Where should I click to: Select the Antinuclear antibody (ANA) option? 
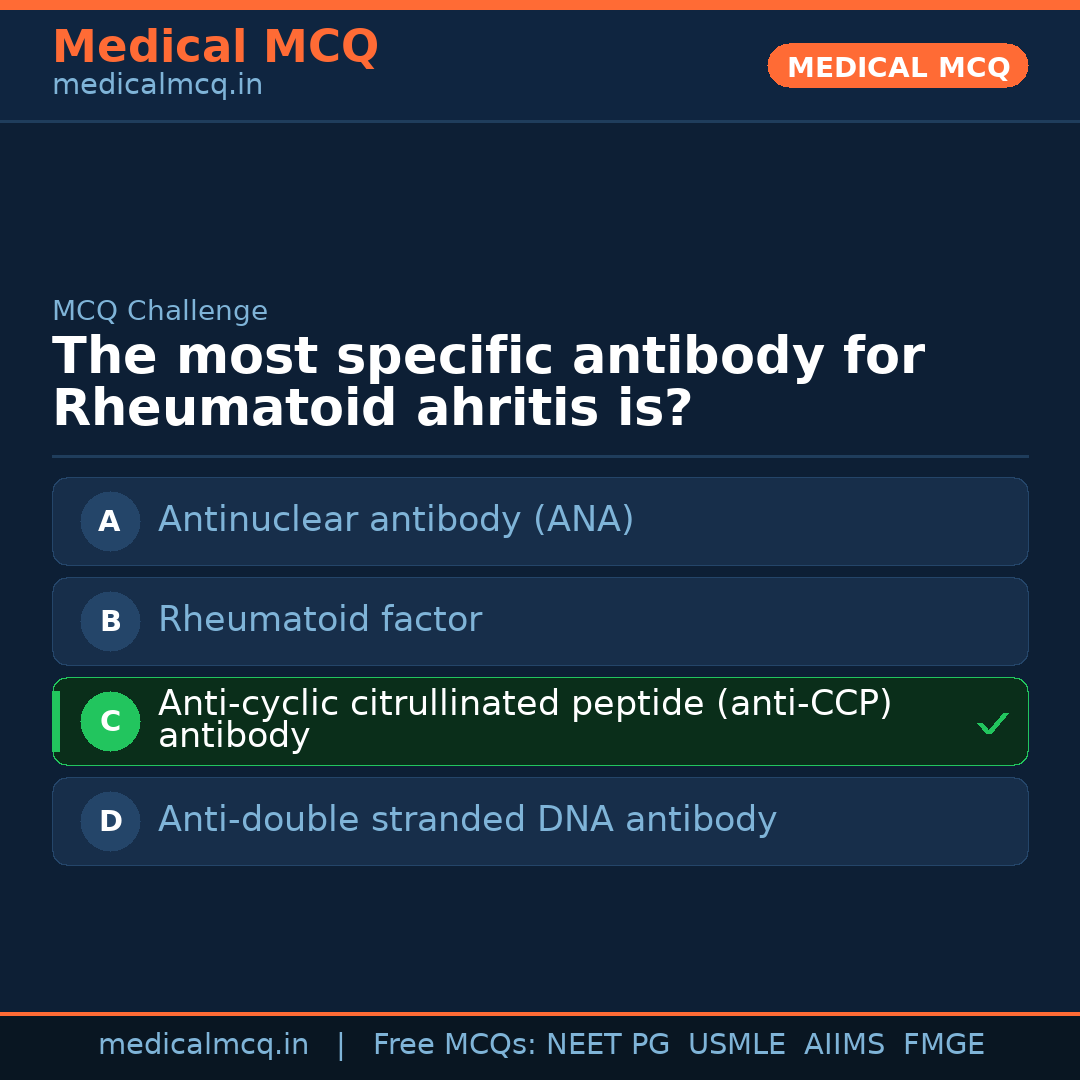click(396, 520)
